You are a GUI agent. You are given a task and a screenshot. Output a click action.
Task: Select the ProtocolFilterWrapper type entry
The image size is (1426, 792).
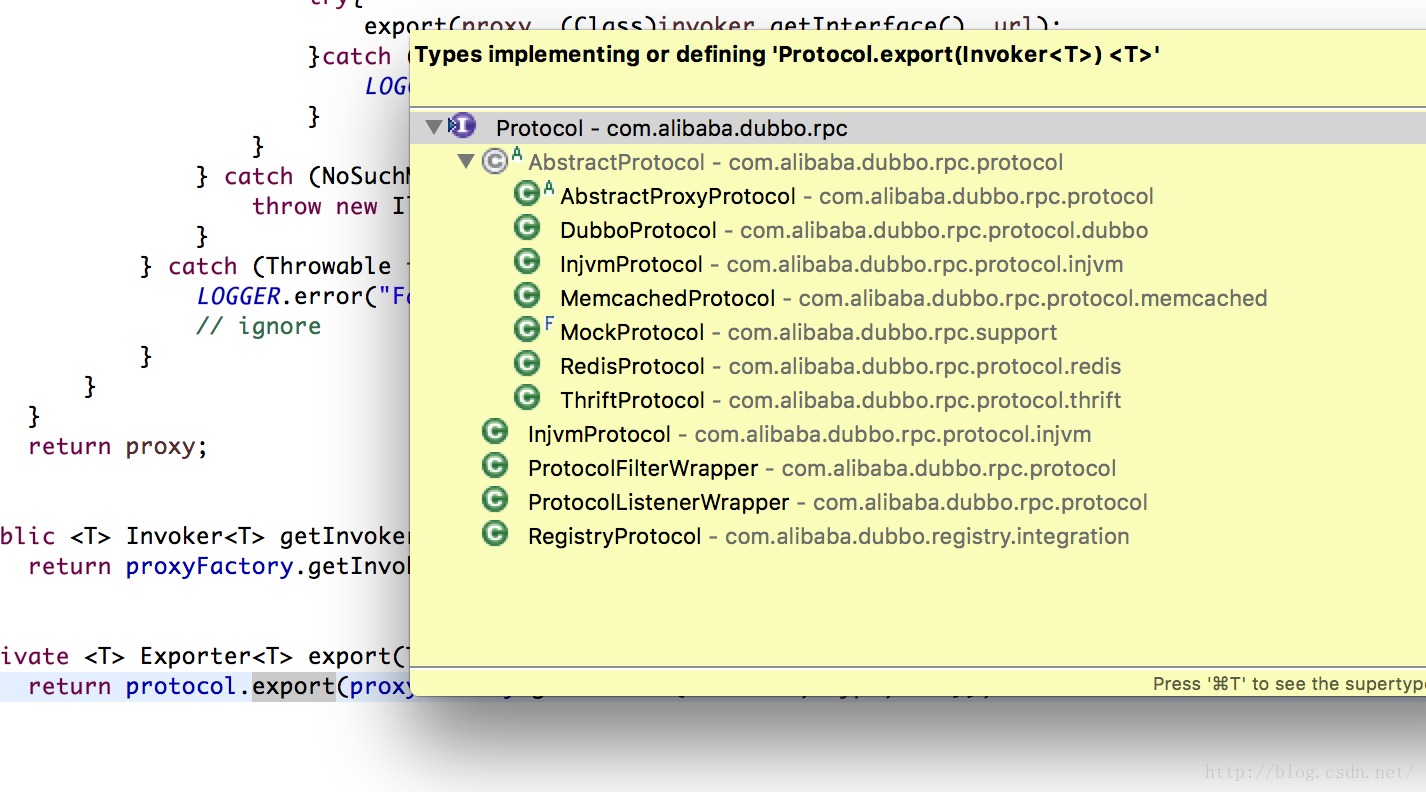tap(822, 468)
